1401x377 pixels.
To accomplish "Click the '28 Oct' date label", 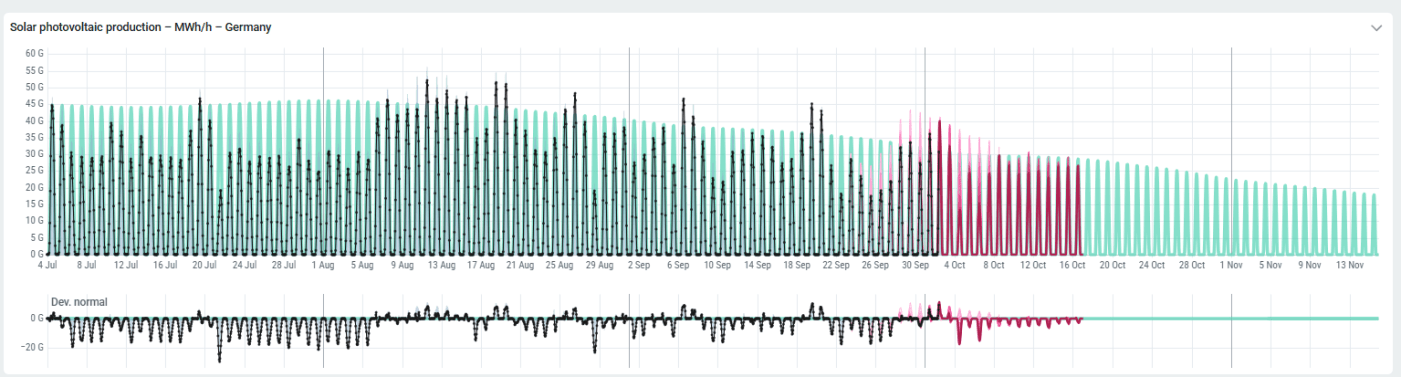I will click(x=1191, y=266).
